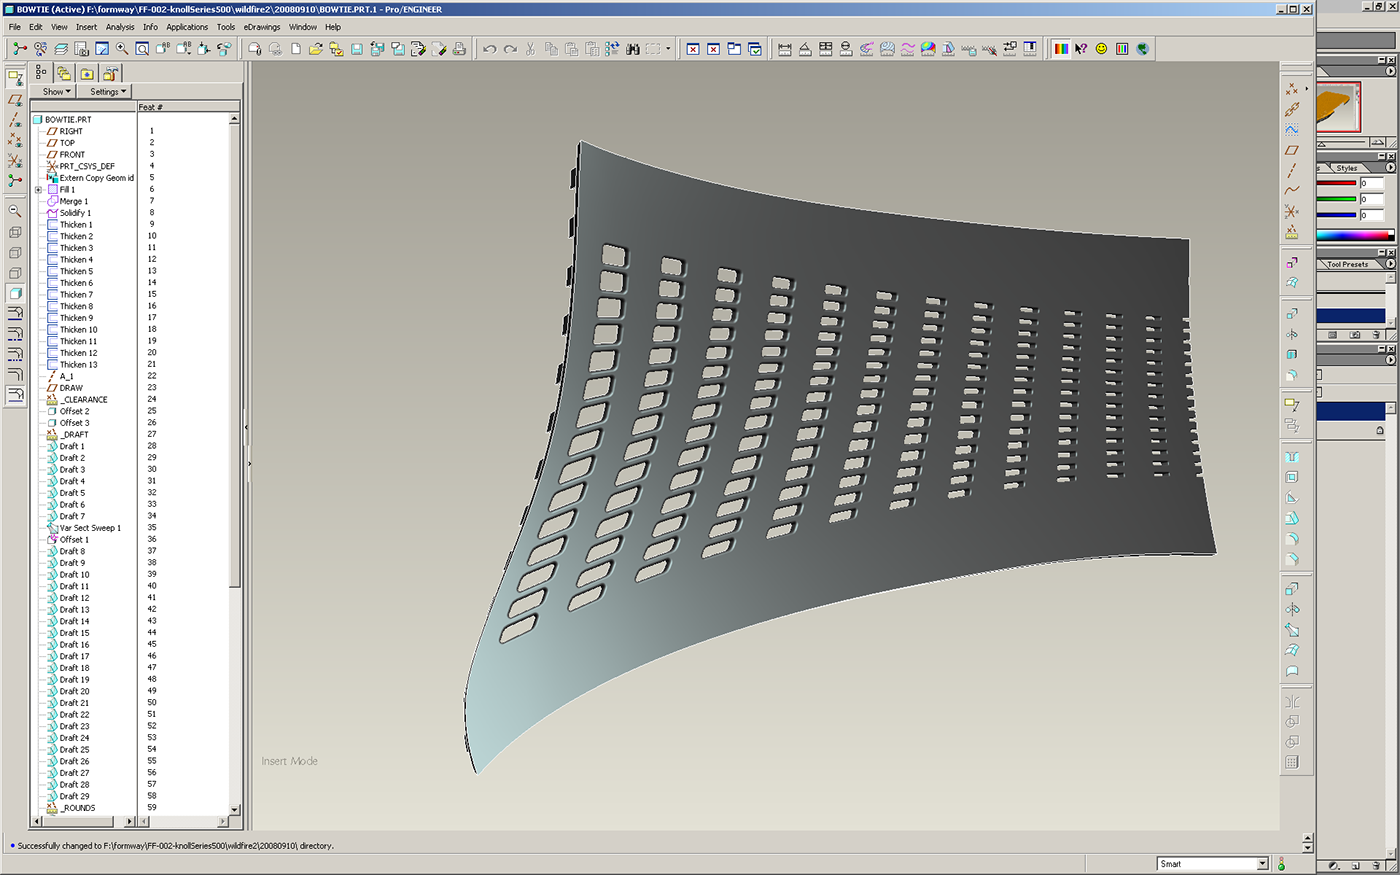Click the Find binoculars icon
1400x875 pixels.
pos(633,49)
